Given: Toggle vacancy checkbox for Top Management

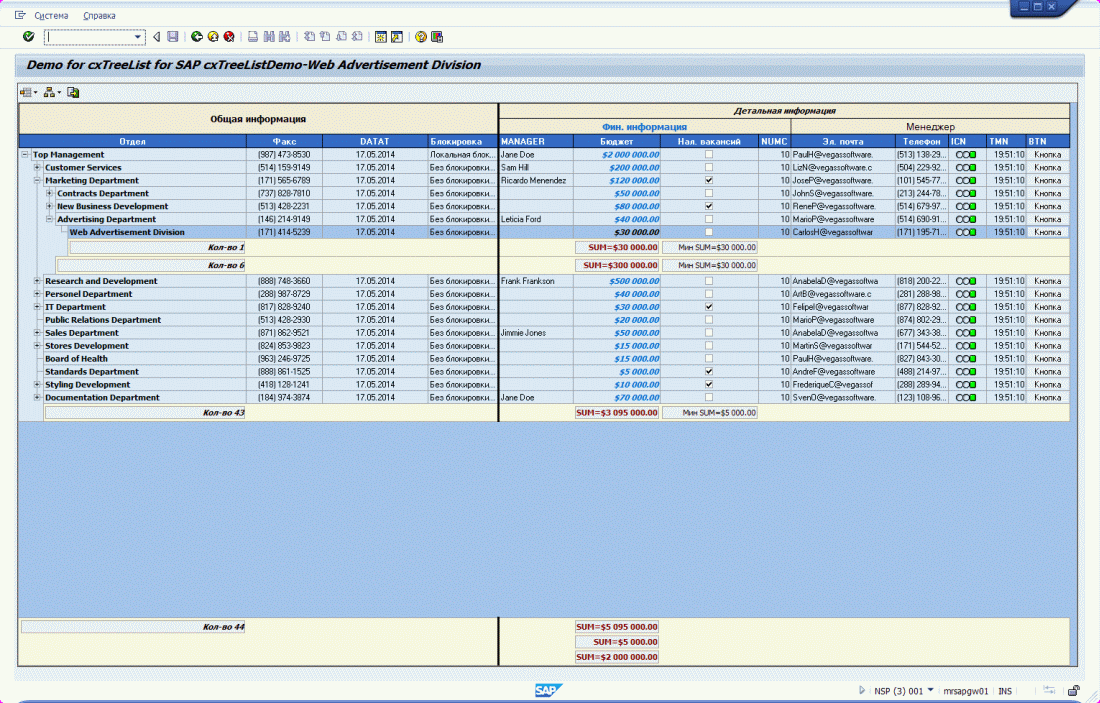Looking at the screenshot, I should pyautogui.click(x=709, y=154).
